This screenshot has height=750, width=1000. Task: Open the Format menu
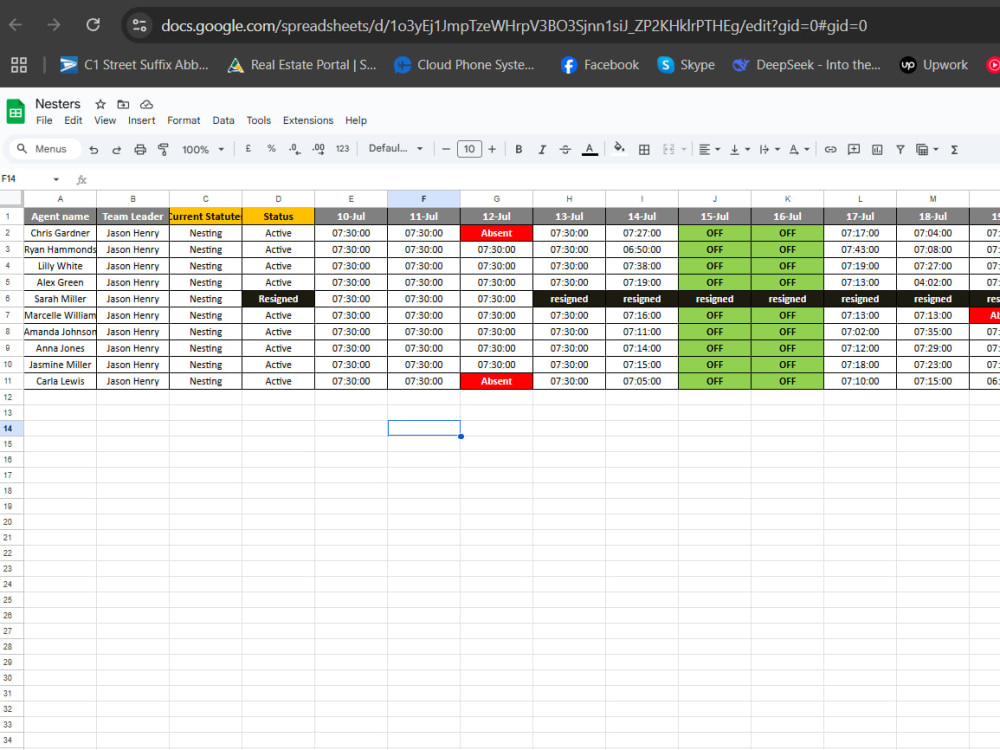click(x=184, y=120)
